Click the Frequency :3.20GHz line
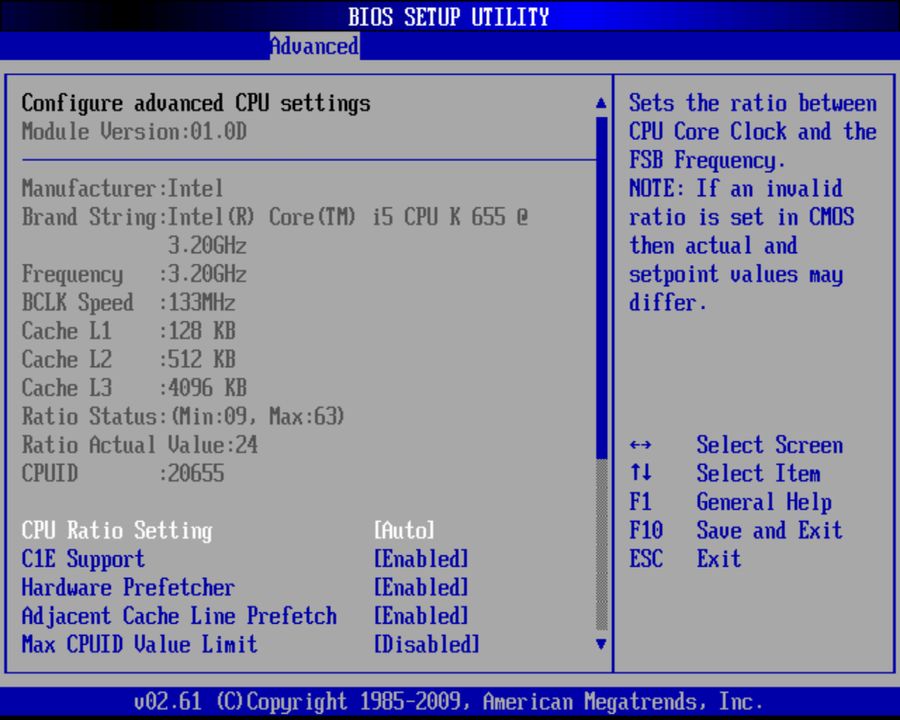Screen dimensions: 900x720 click(x=134, y=274)
